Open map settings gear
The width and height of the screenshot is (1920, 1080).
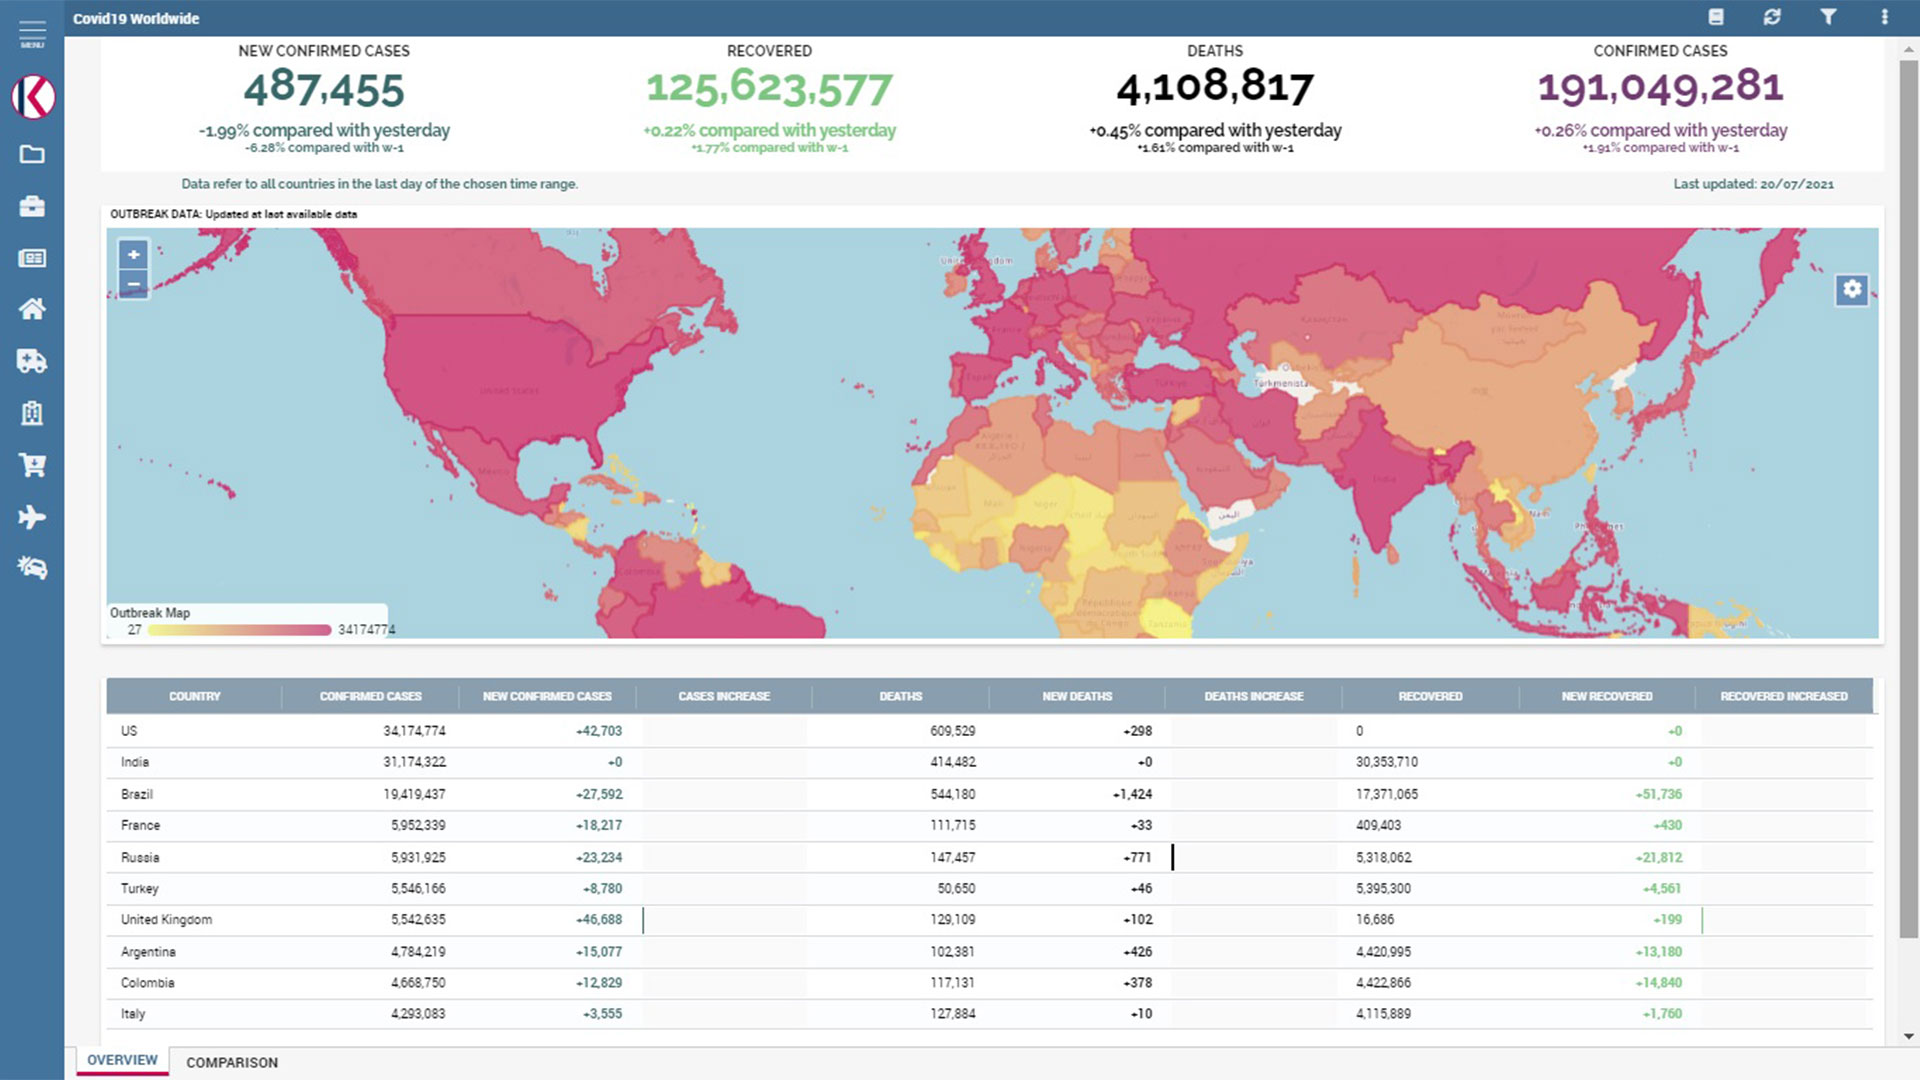pyautogui.click(x=1852, y=289)
